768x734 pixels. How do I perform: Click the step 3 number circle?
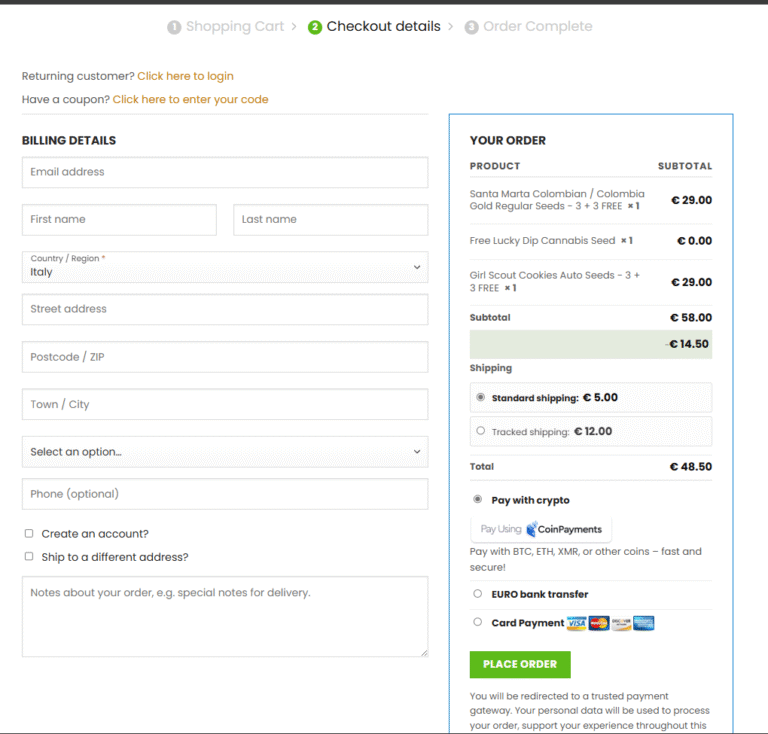point(471,27)
